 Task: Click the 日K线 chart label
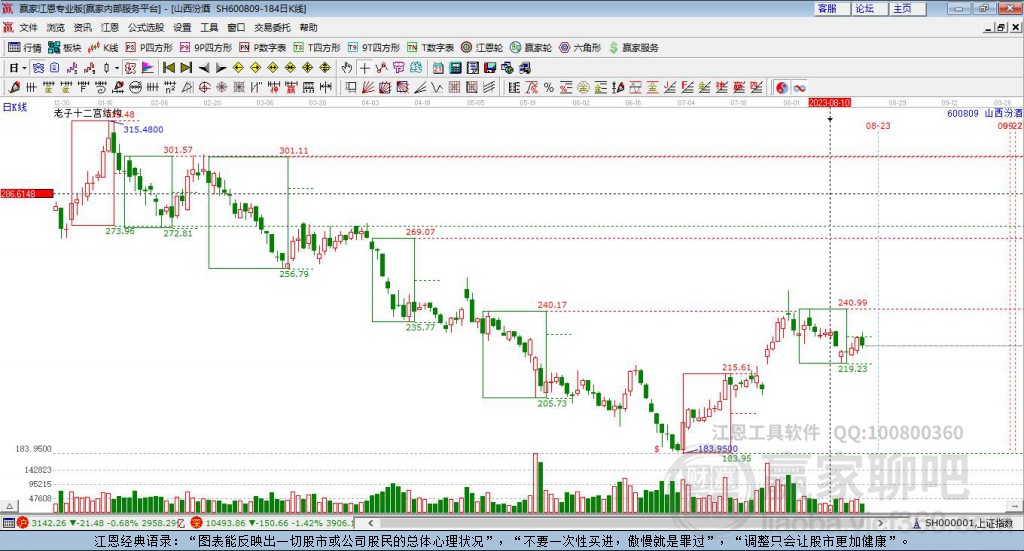click(x=15, y=107)
